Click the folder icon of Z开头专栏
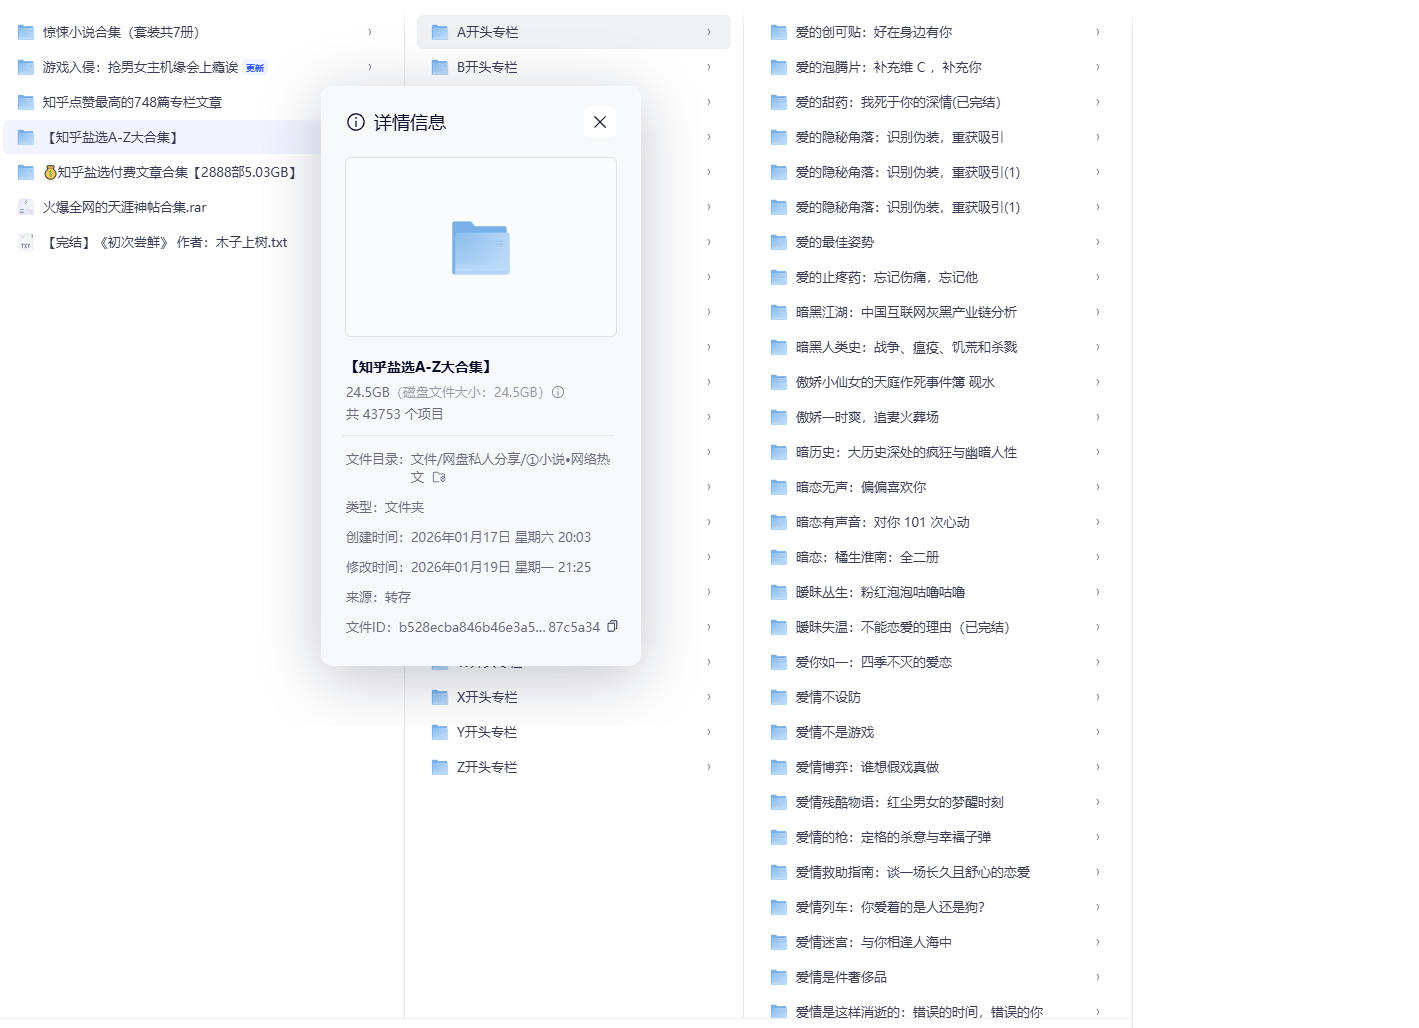Image resolution: width=1419 pixels, height=1028 pixels. click(x=439, y=767)
